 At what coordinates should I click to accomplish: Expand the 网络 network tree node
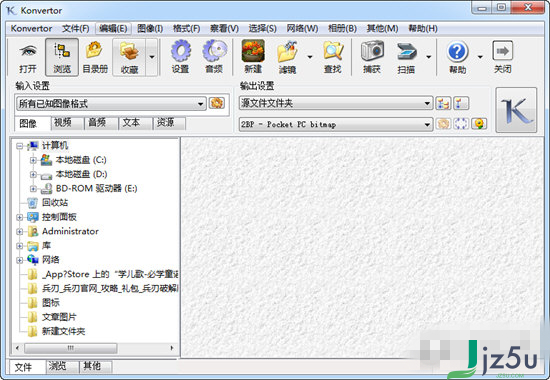[19, 260]
